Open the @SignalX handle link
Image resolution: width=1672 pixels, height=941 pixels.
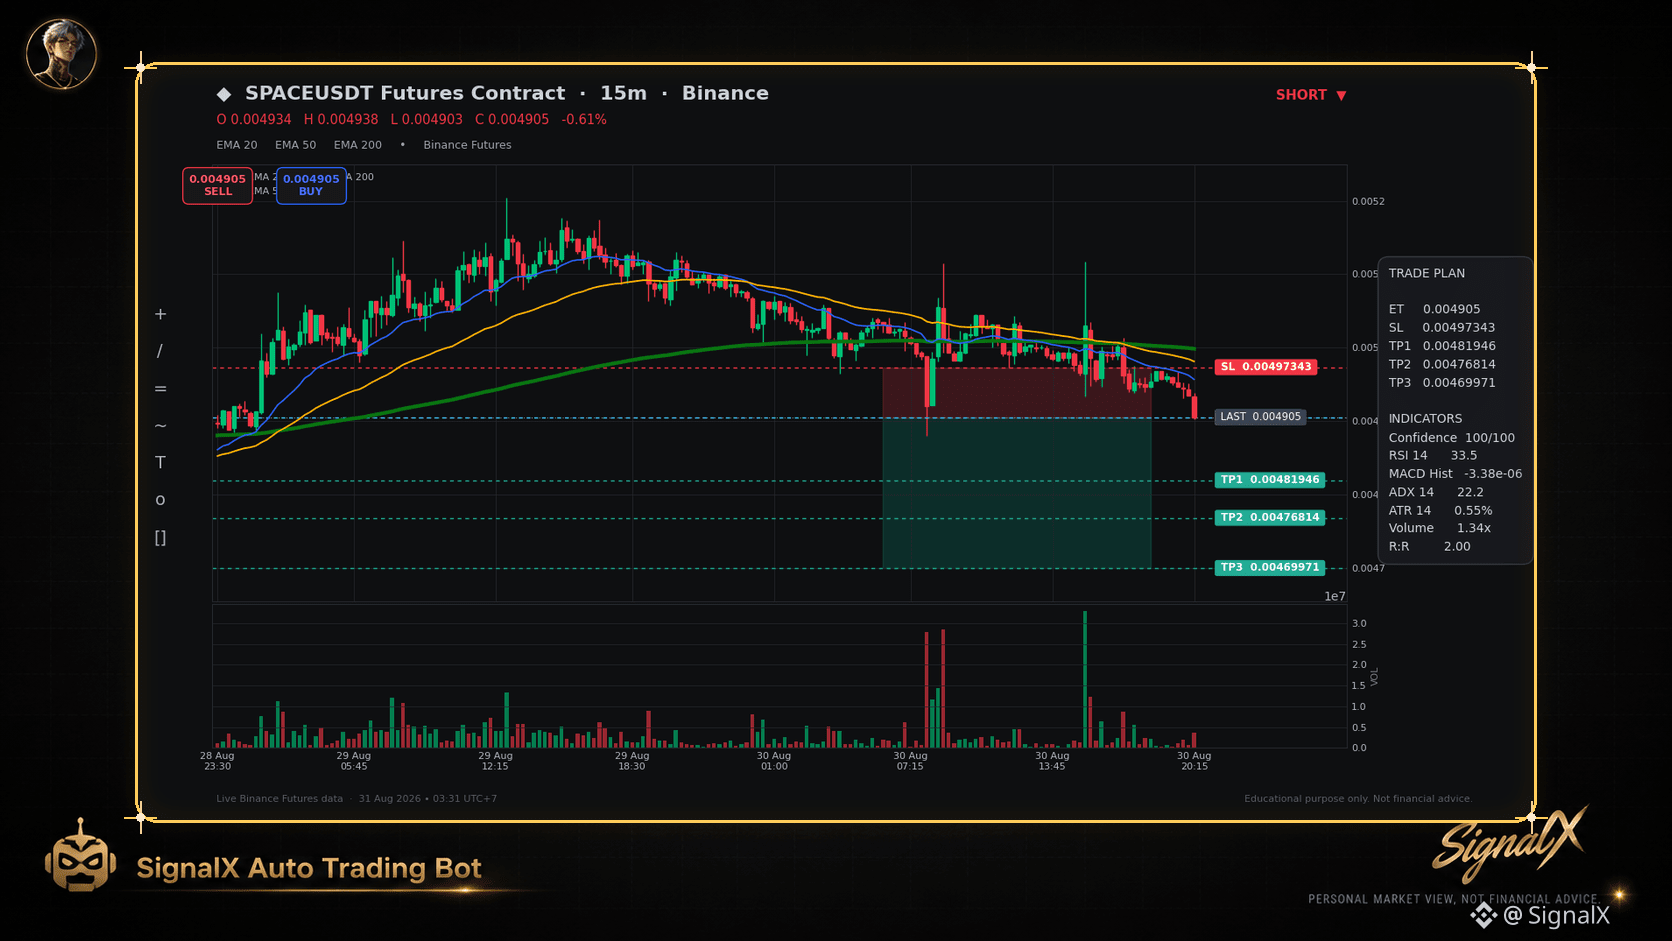[1556, 915]
